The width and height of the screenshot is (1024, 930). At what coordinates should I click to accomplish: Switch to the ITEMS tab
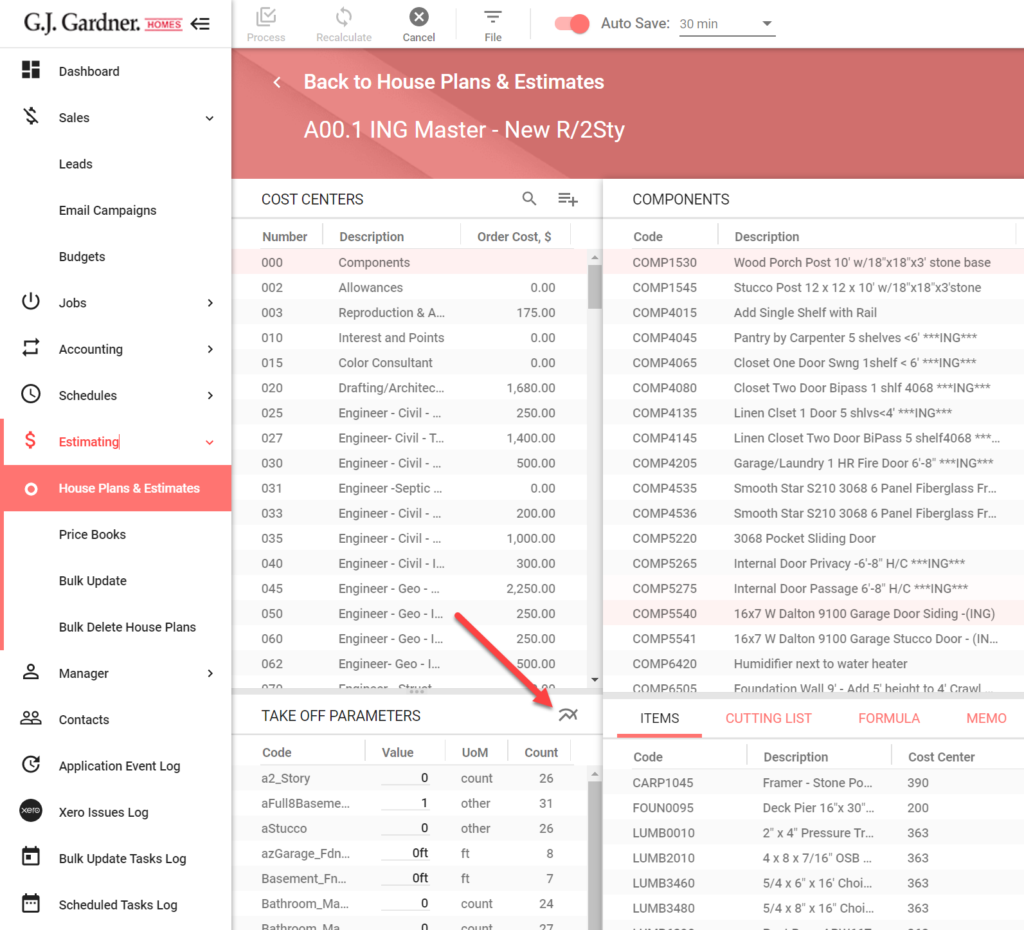tap(660, 718)
